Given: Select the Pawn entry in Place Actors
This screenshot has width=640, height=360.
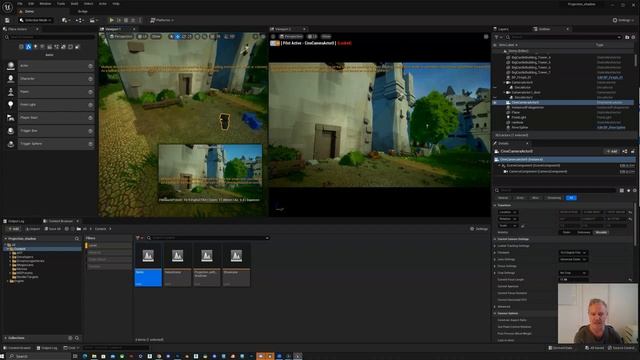Looking at the screenshot, I should coord(56,92).
